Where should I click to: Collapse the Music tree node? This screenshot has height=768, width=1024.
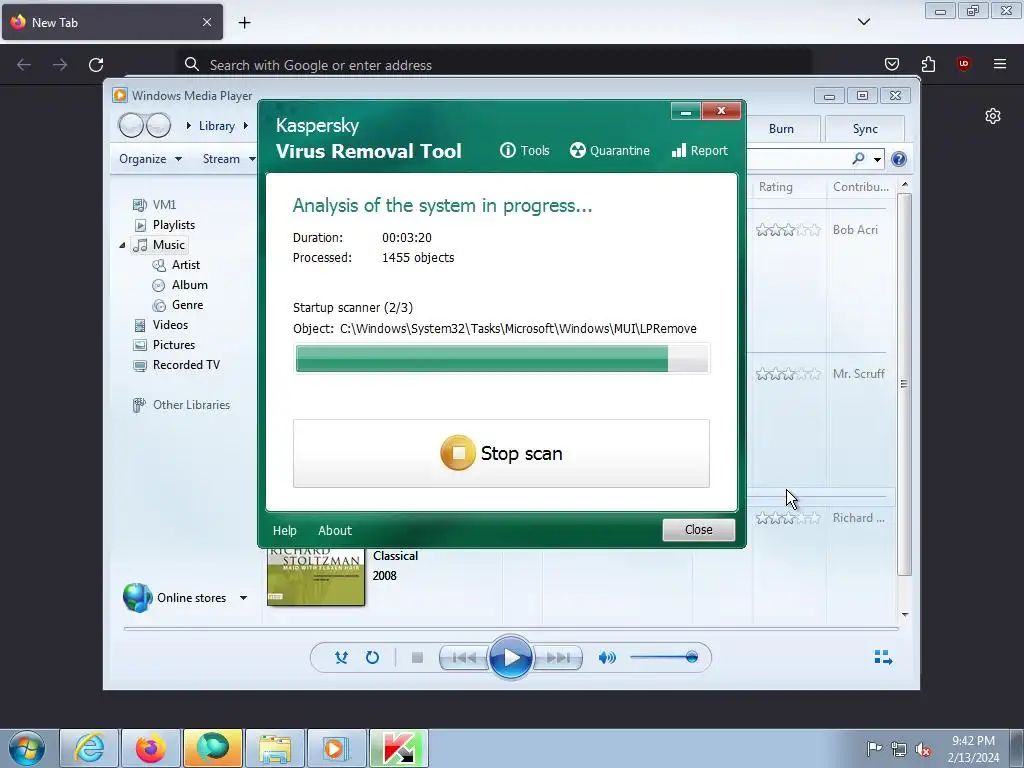click(x=122, y=245)
